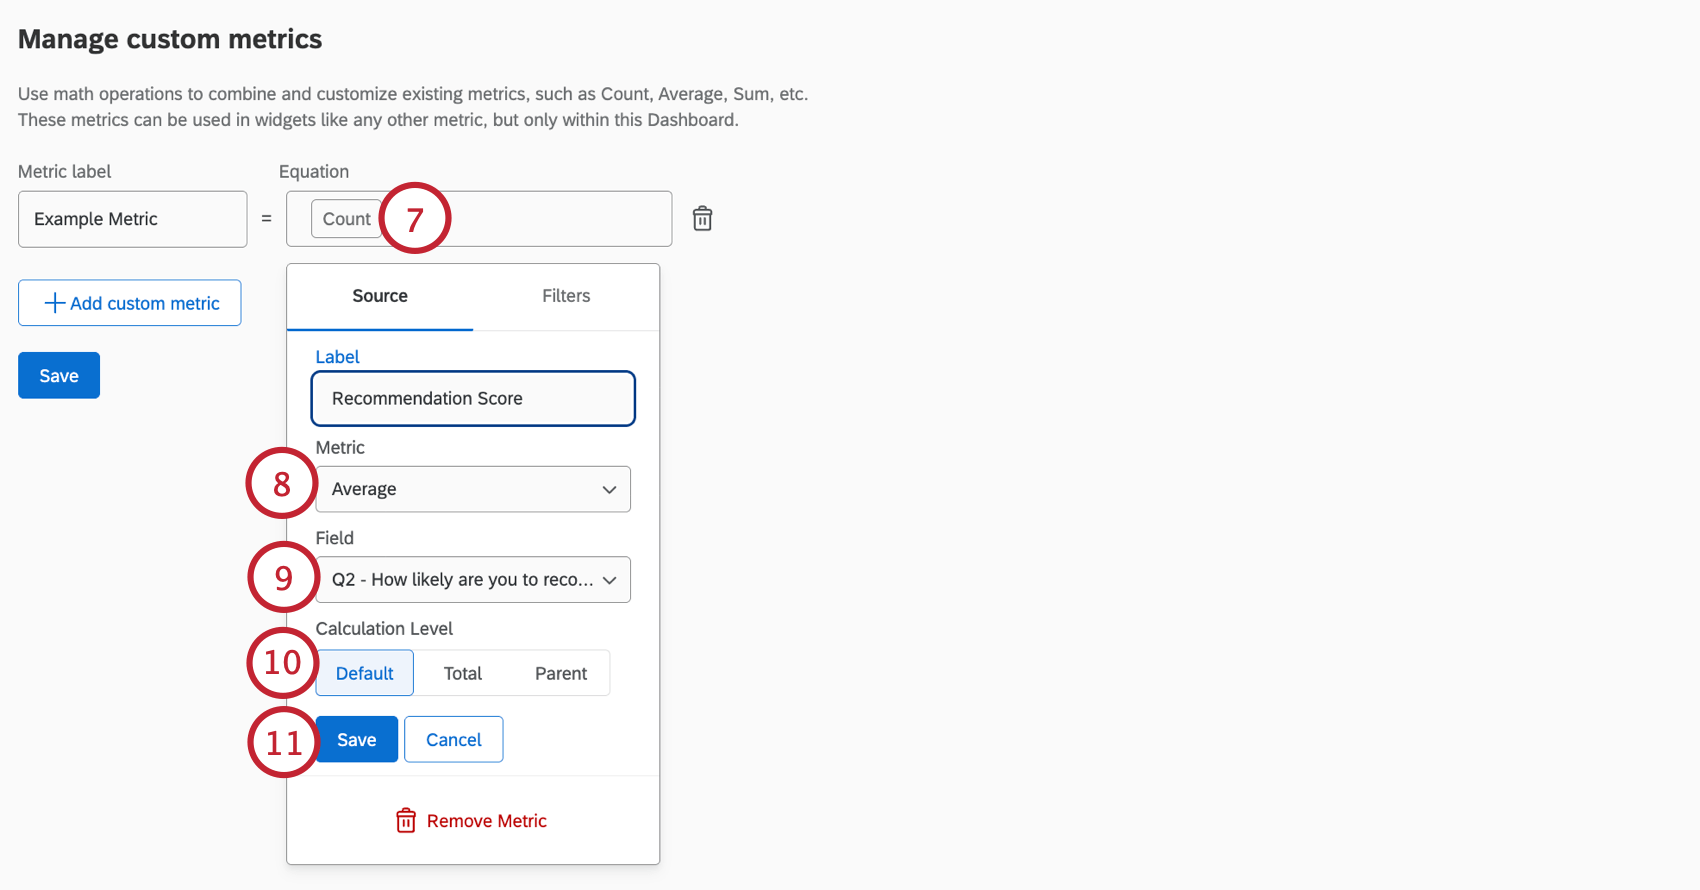Switch to the Source tab
Image resolution: width=1700 pixels, height=890 pixels.
point(380,296)
